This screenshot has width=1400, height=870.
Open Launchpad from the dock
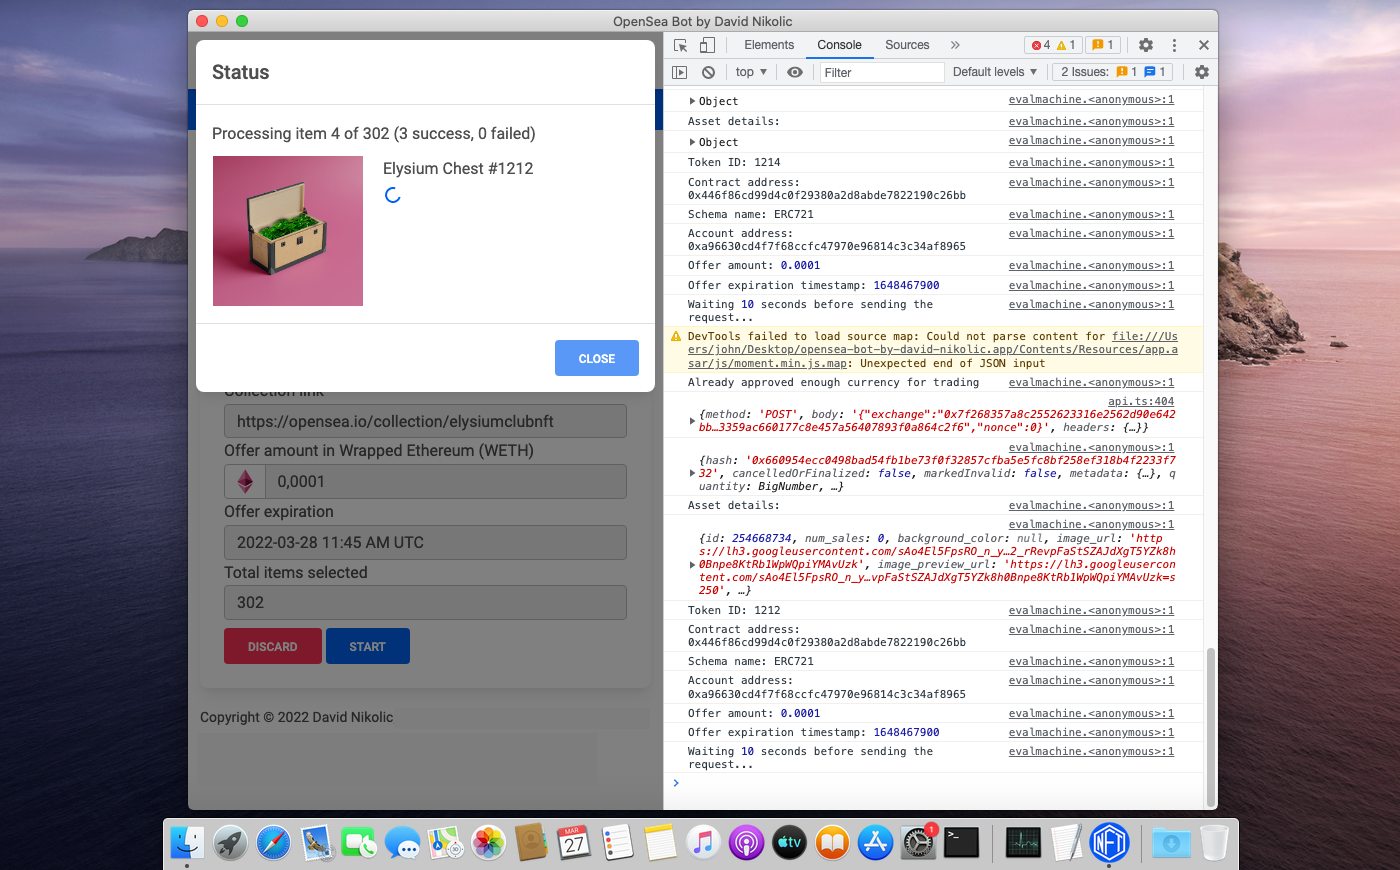230,843
